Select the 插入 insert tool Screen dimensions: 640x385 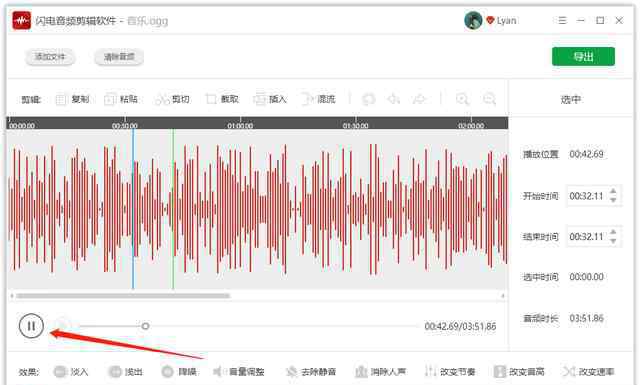[270, 99]
